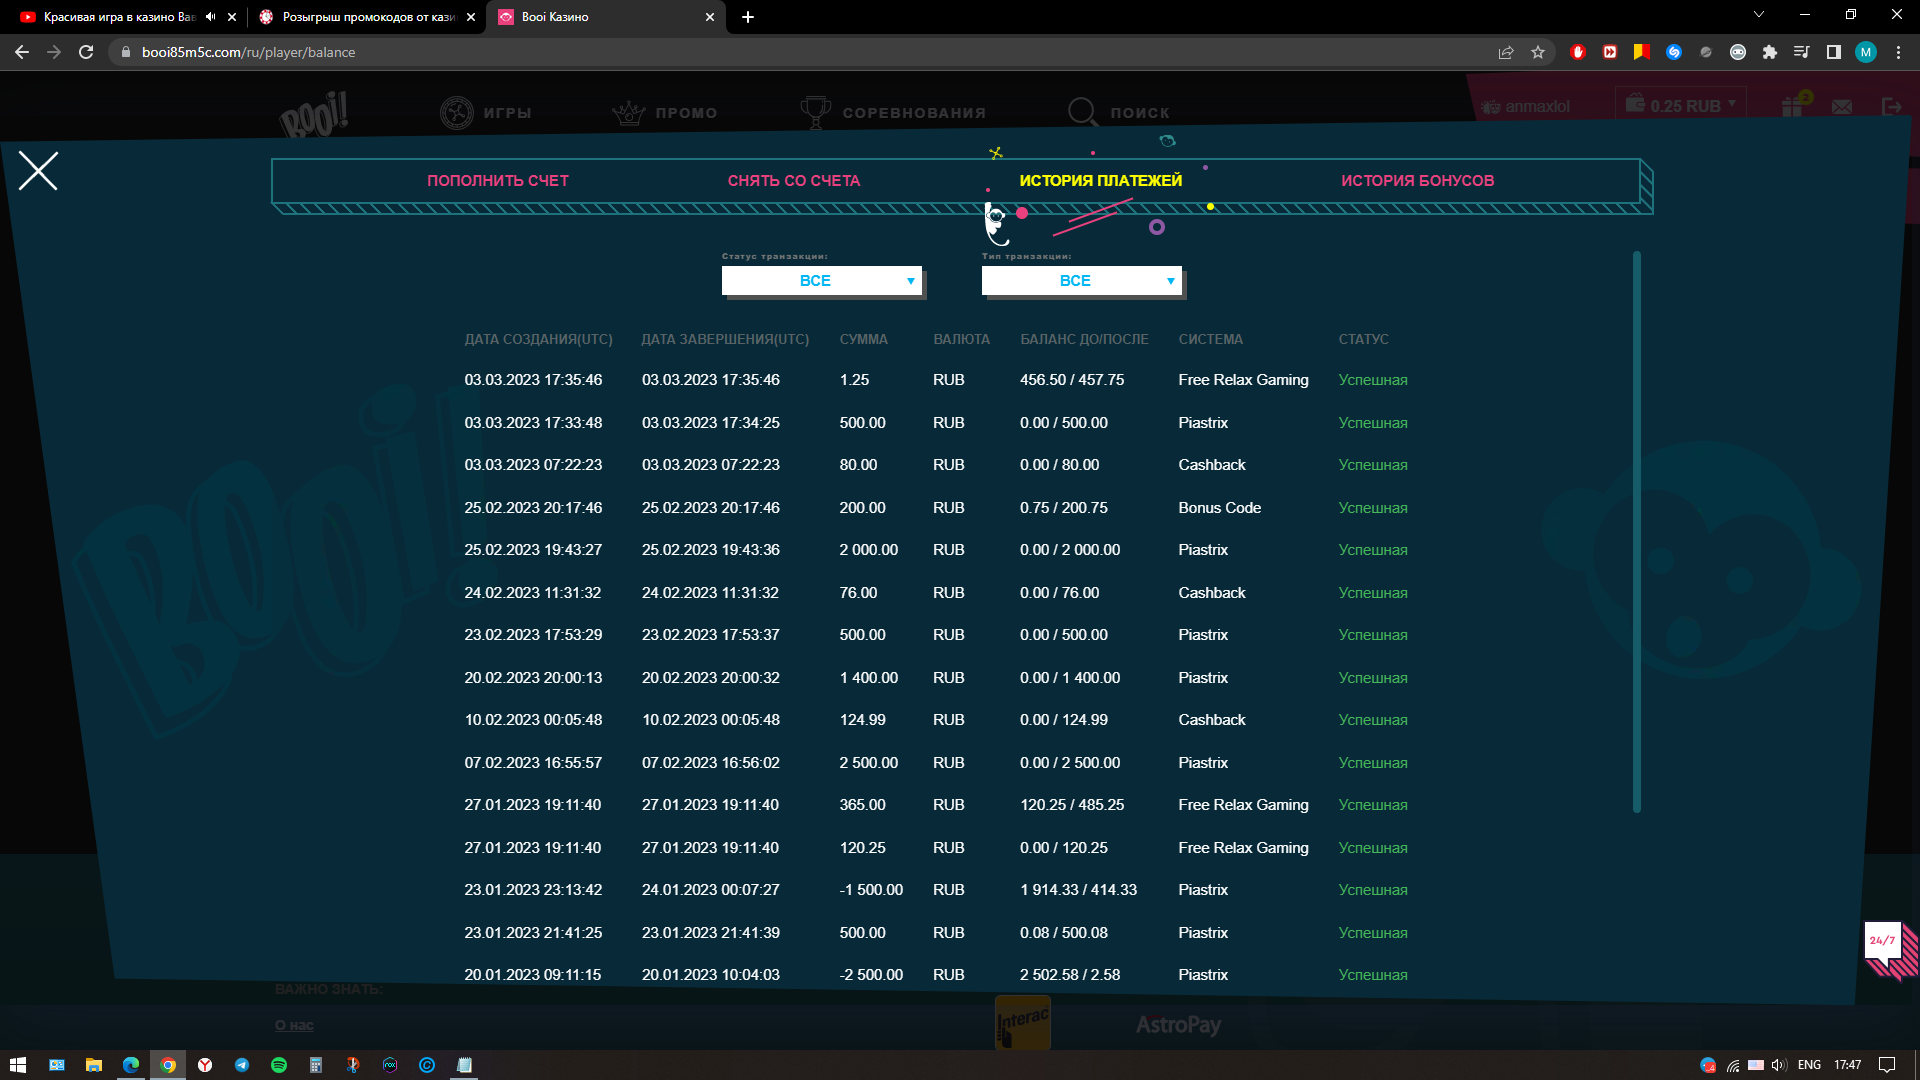Open a new browser tab
The width and height of the screenshot is (1920, 1080).
(748, 17)
